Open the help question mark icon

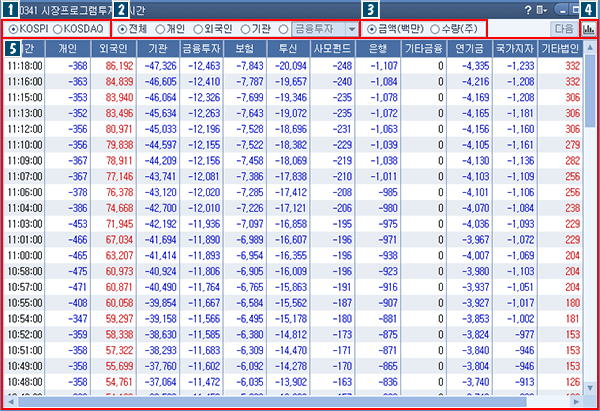[x=528, y=10]
